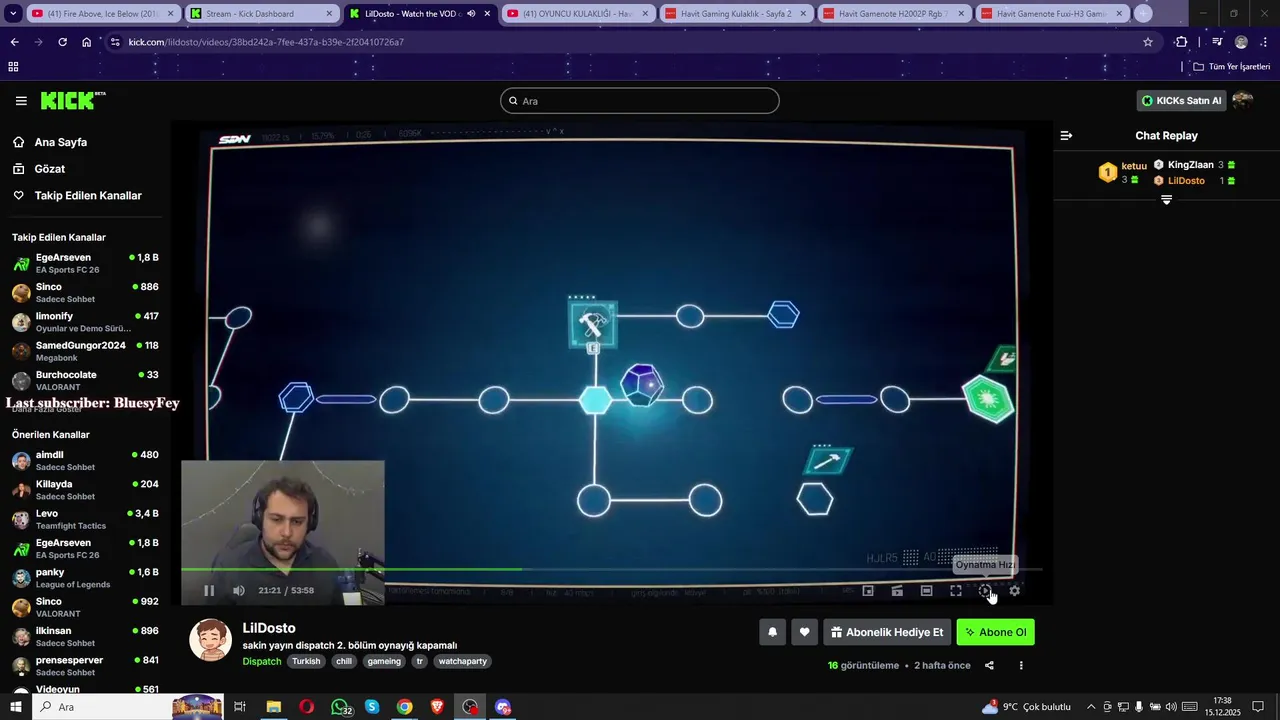Open video player settings gear
Screen dimensions: 1280x720
coord(1015,591)
